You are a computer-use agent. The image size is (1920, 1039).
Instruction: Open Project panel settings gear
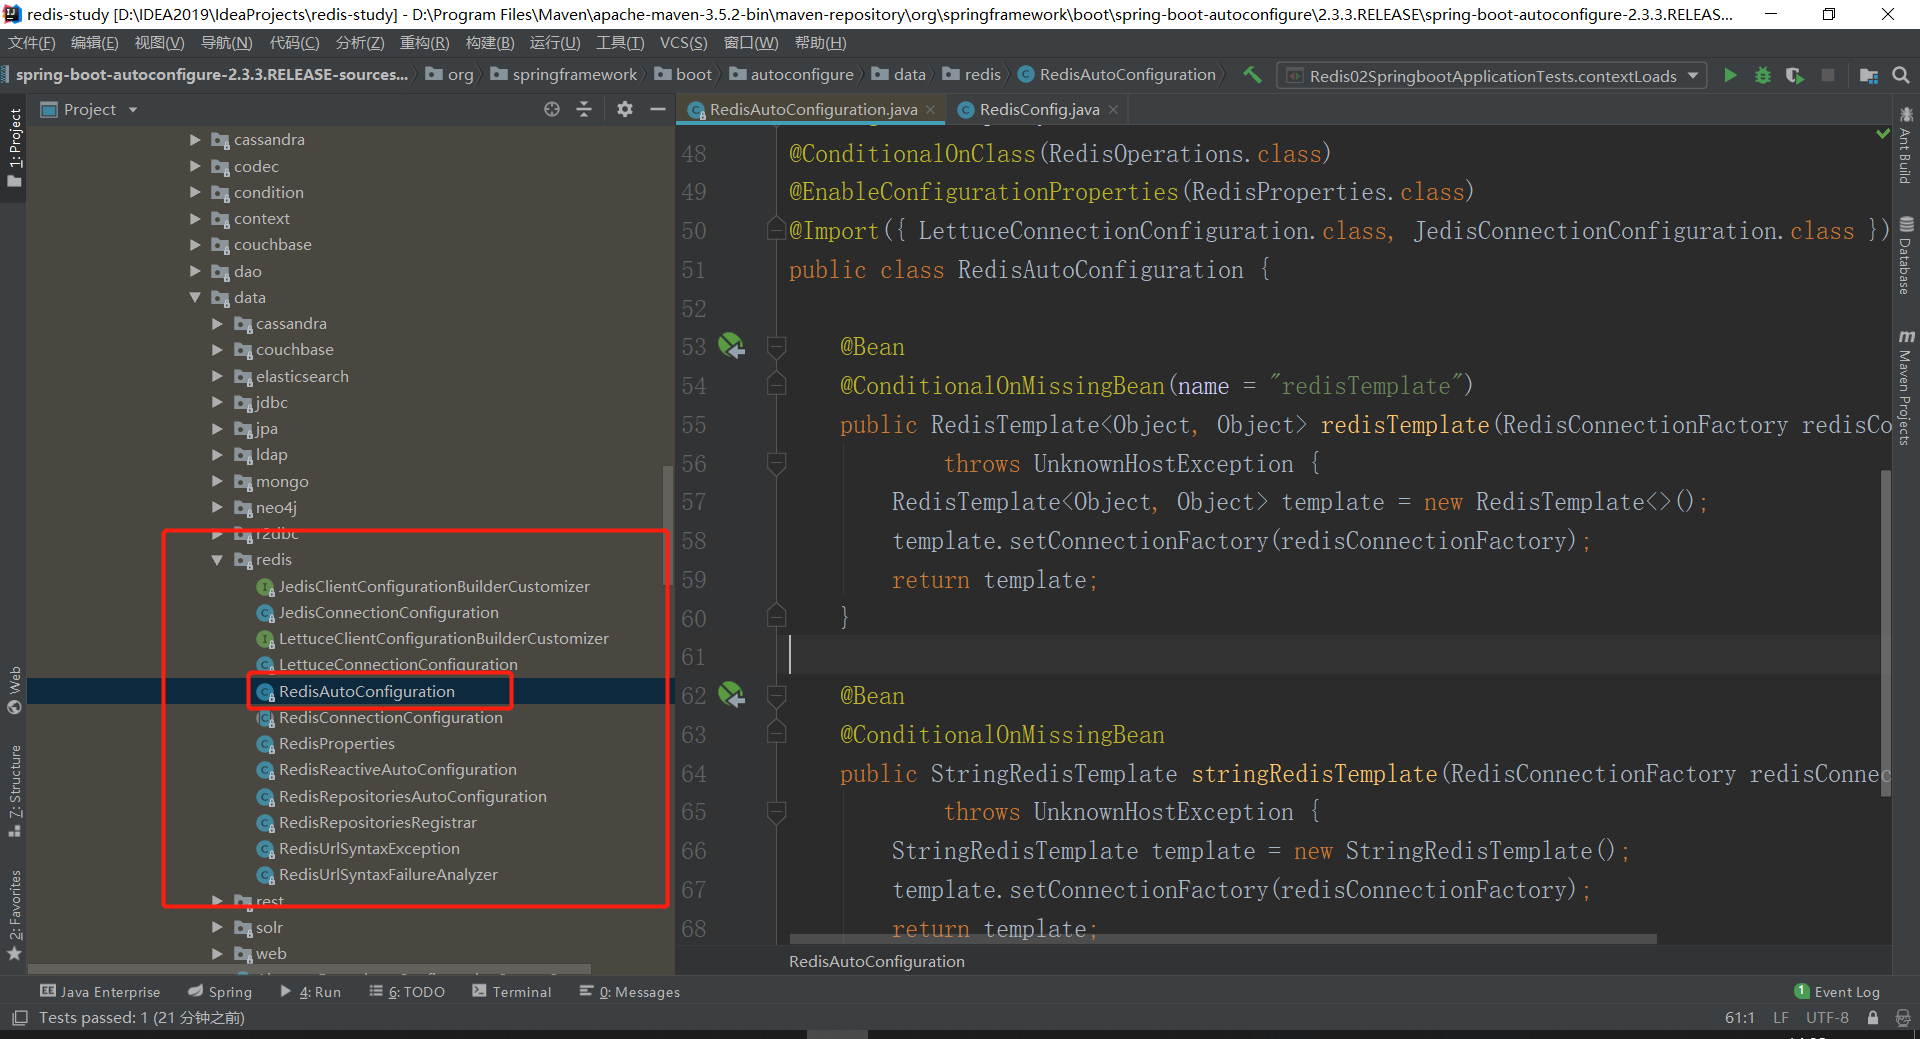625,109
